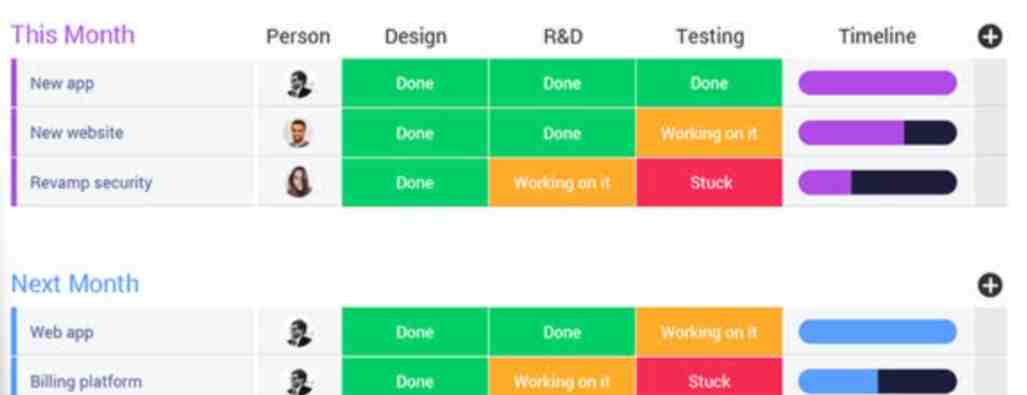The width and height of the screenshot is (1027, 395).
Task: Collapse the This Month group title
Action: coord(73,35)
